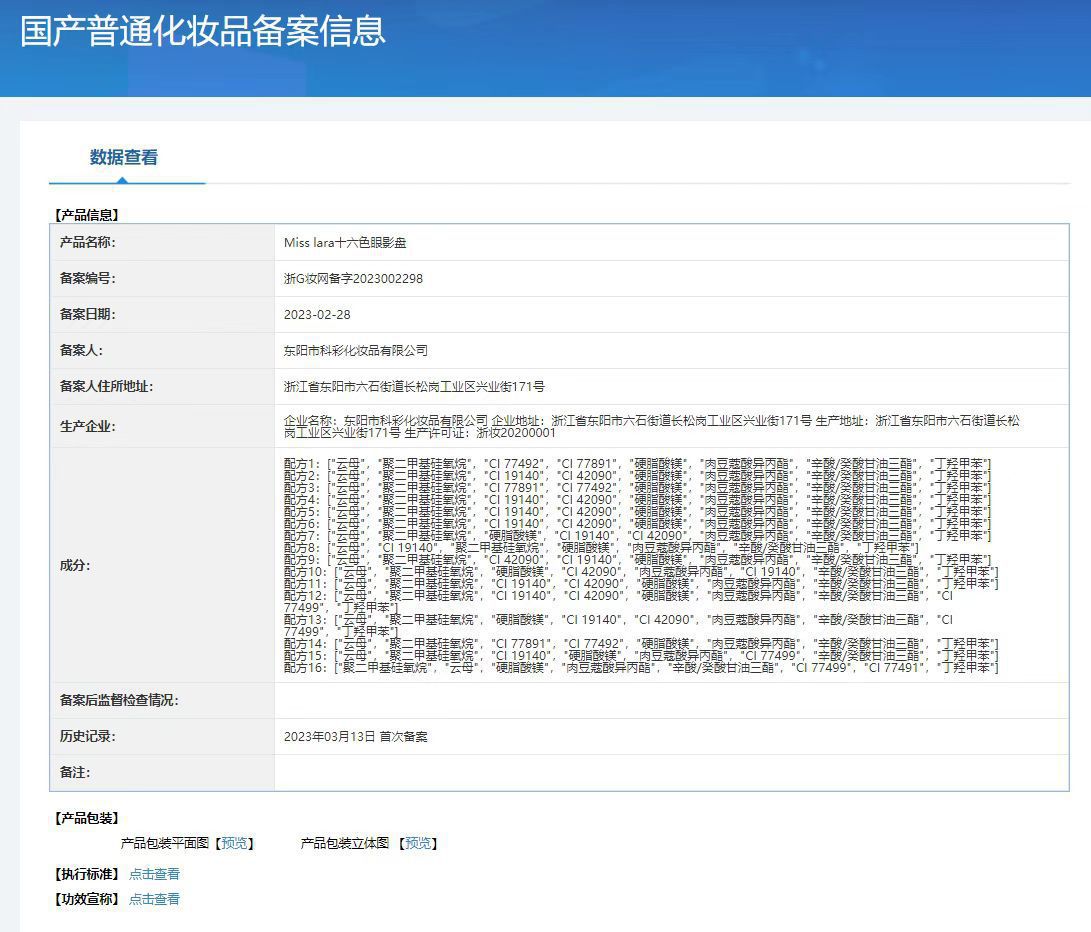Select the date 2023-02-28
This screenshot has height=932, width=1091.
click(x=317, y=315)
